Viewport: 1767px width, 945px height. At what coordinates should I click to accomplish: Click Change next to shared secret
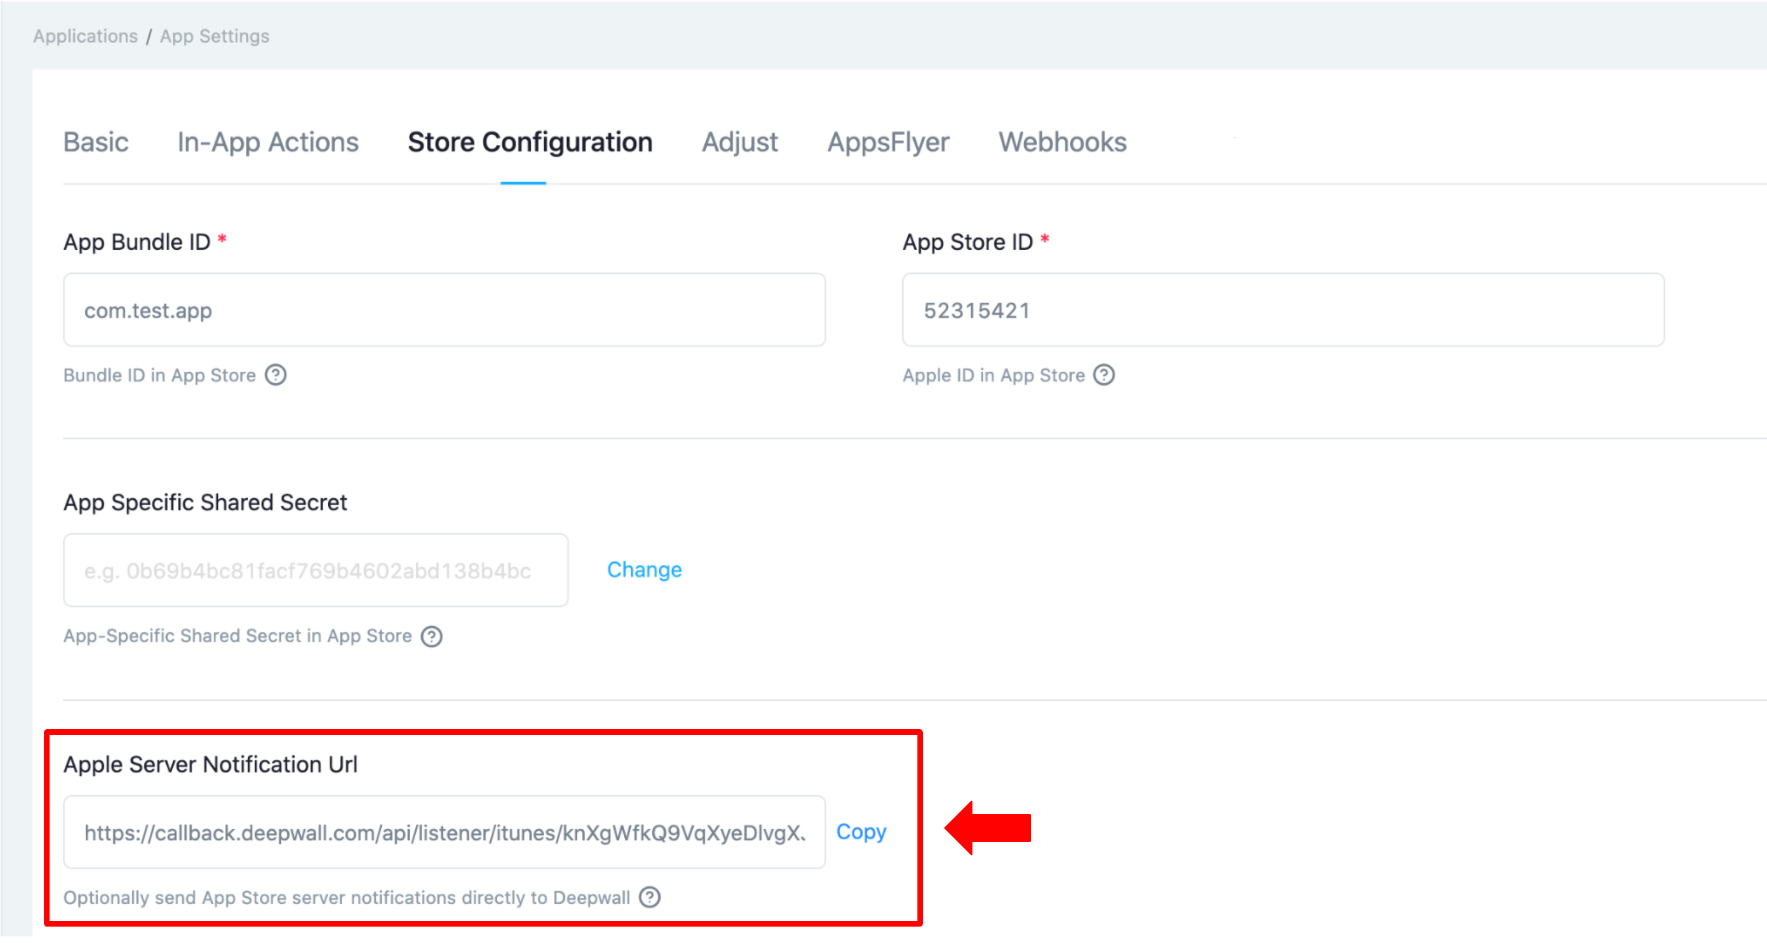tap(644, 570)
